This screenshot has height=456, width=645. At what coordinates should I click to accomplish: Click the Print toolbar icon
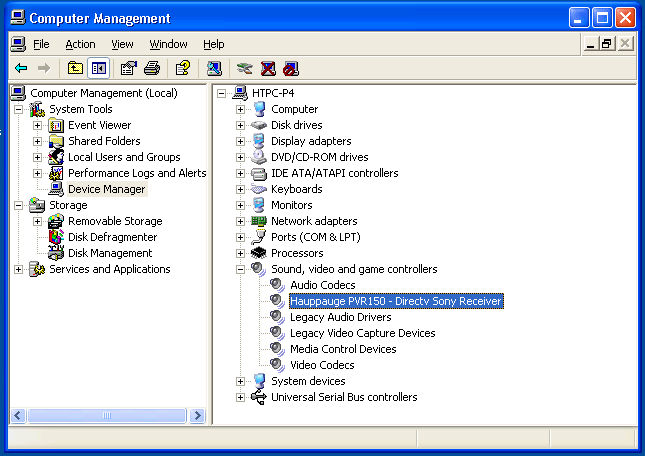coord(151,68)
